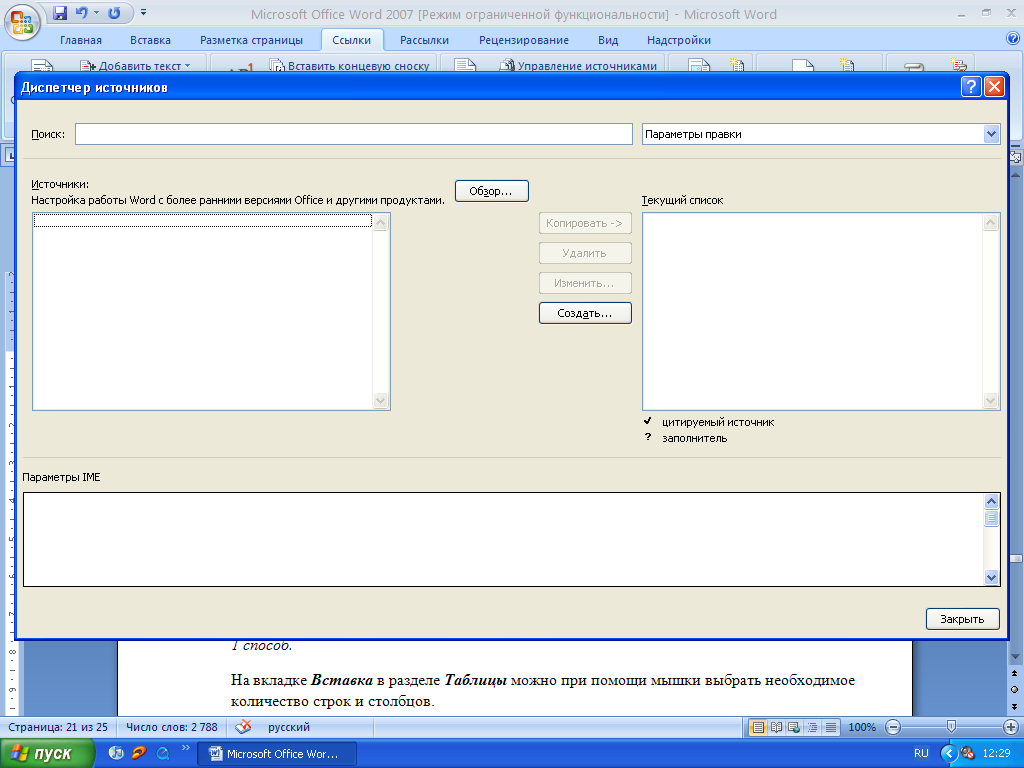
Task: Click the пуск Start button
Action: click(47, 754)
